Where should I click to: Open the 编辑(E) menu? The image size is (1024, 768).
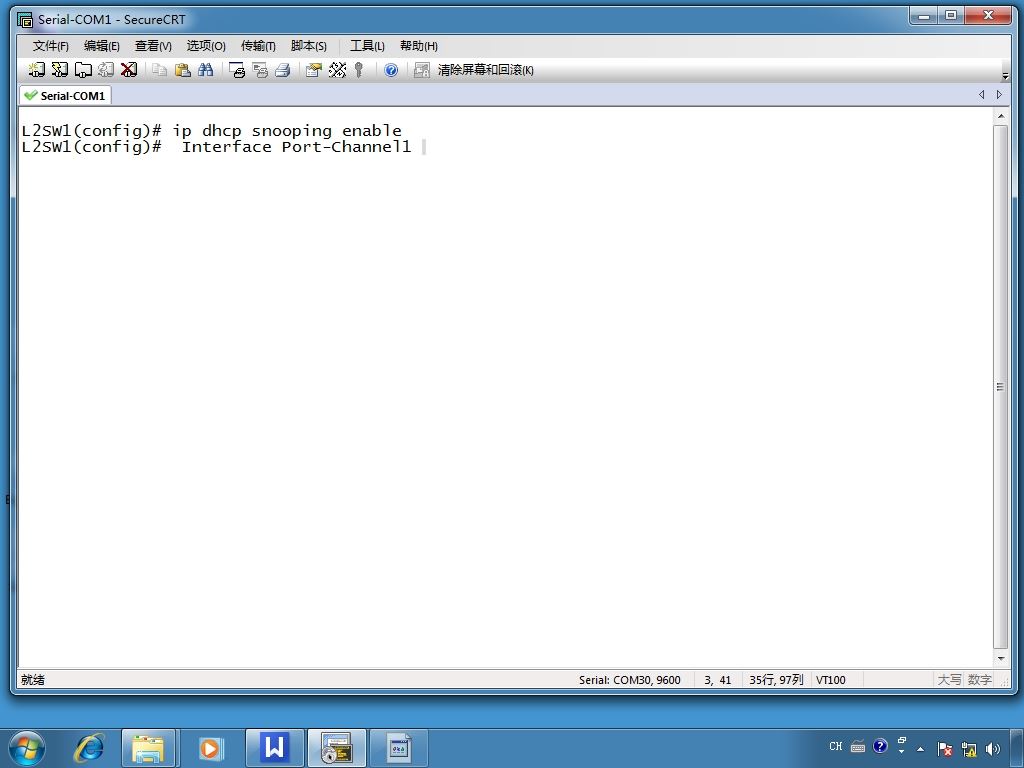[x=101, y=46]
